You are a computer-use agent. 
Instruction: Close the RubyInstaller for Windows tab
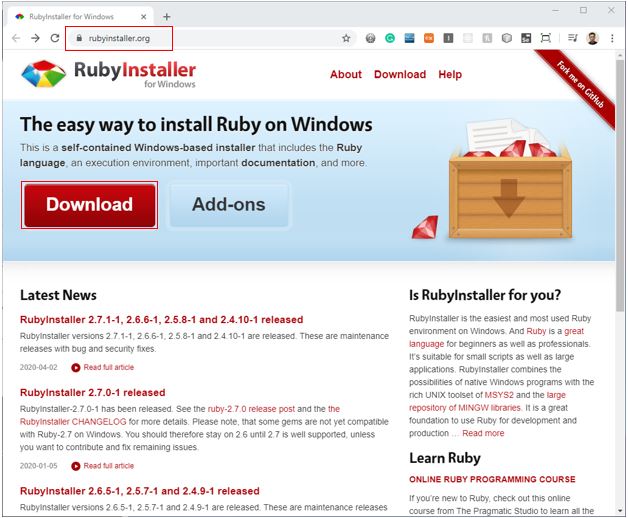point(143,17)
